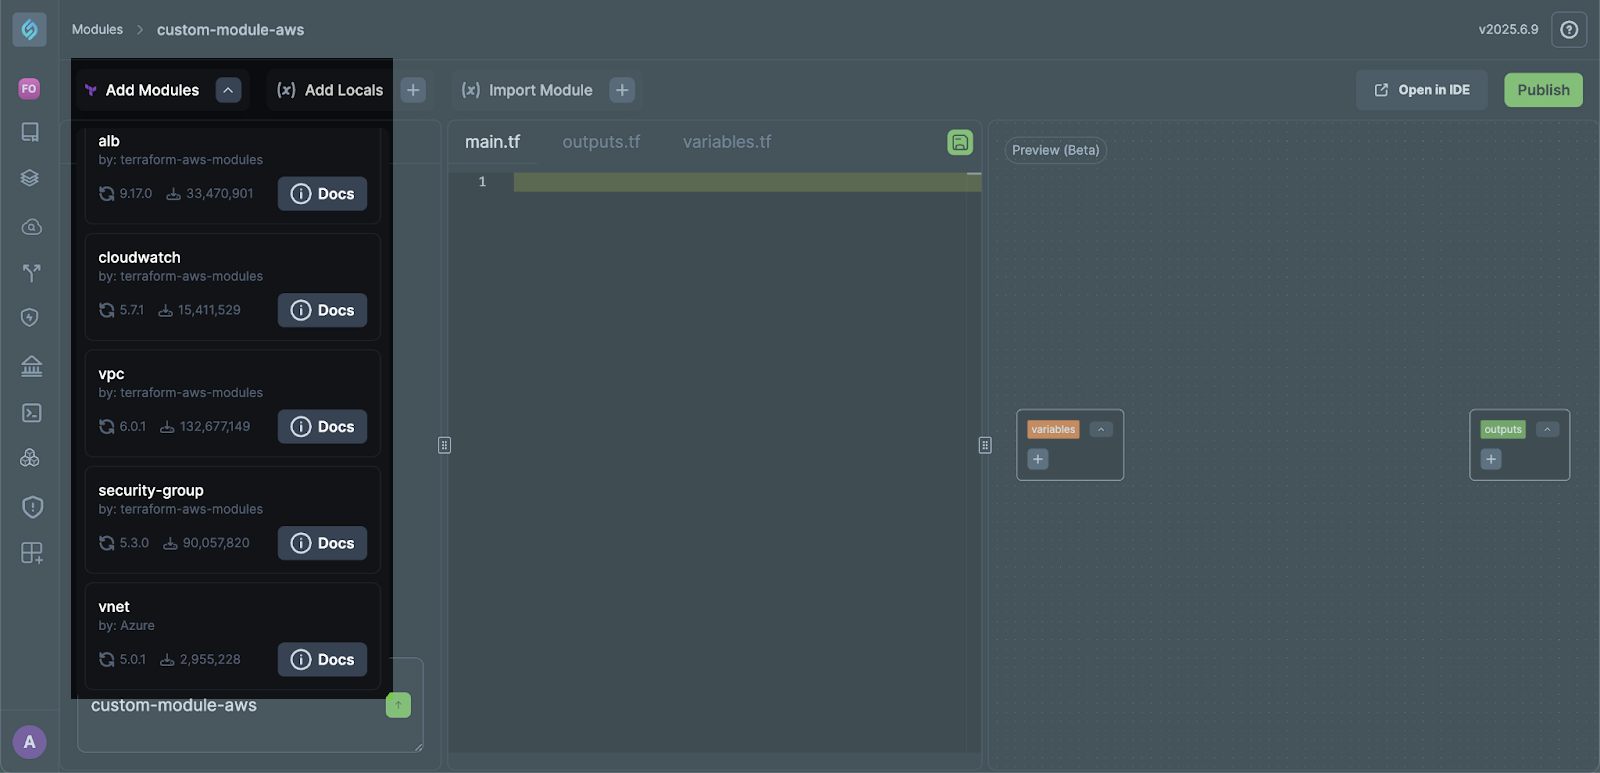This screenshot has height=773, width=1600.
Task: Select the vpc module name
Action: (111, 374)
